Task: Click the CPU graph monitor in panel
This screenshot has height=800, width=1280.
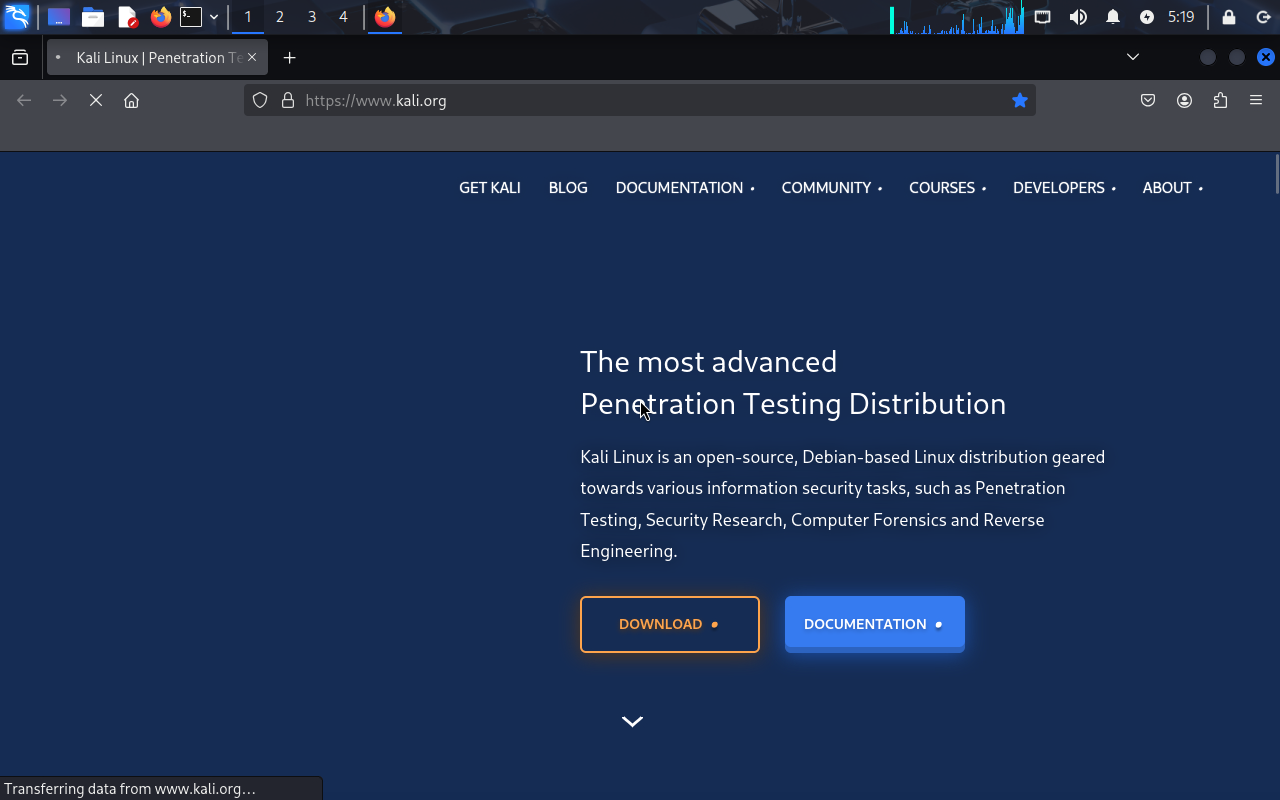Action: pos(957,18)
